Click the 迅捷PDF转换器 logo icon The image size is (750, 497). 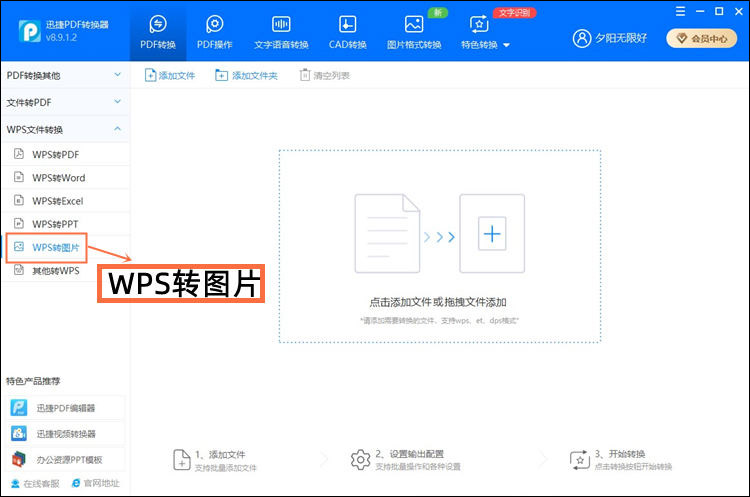coord(30,31)
